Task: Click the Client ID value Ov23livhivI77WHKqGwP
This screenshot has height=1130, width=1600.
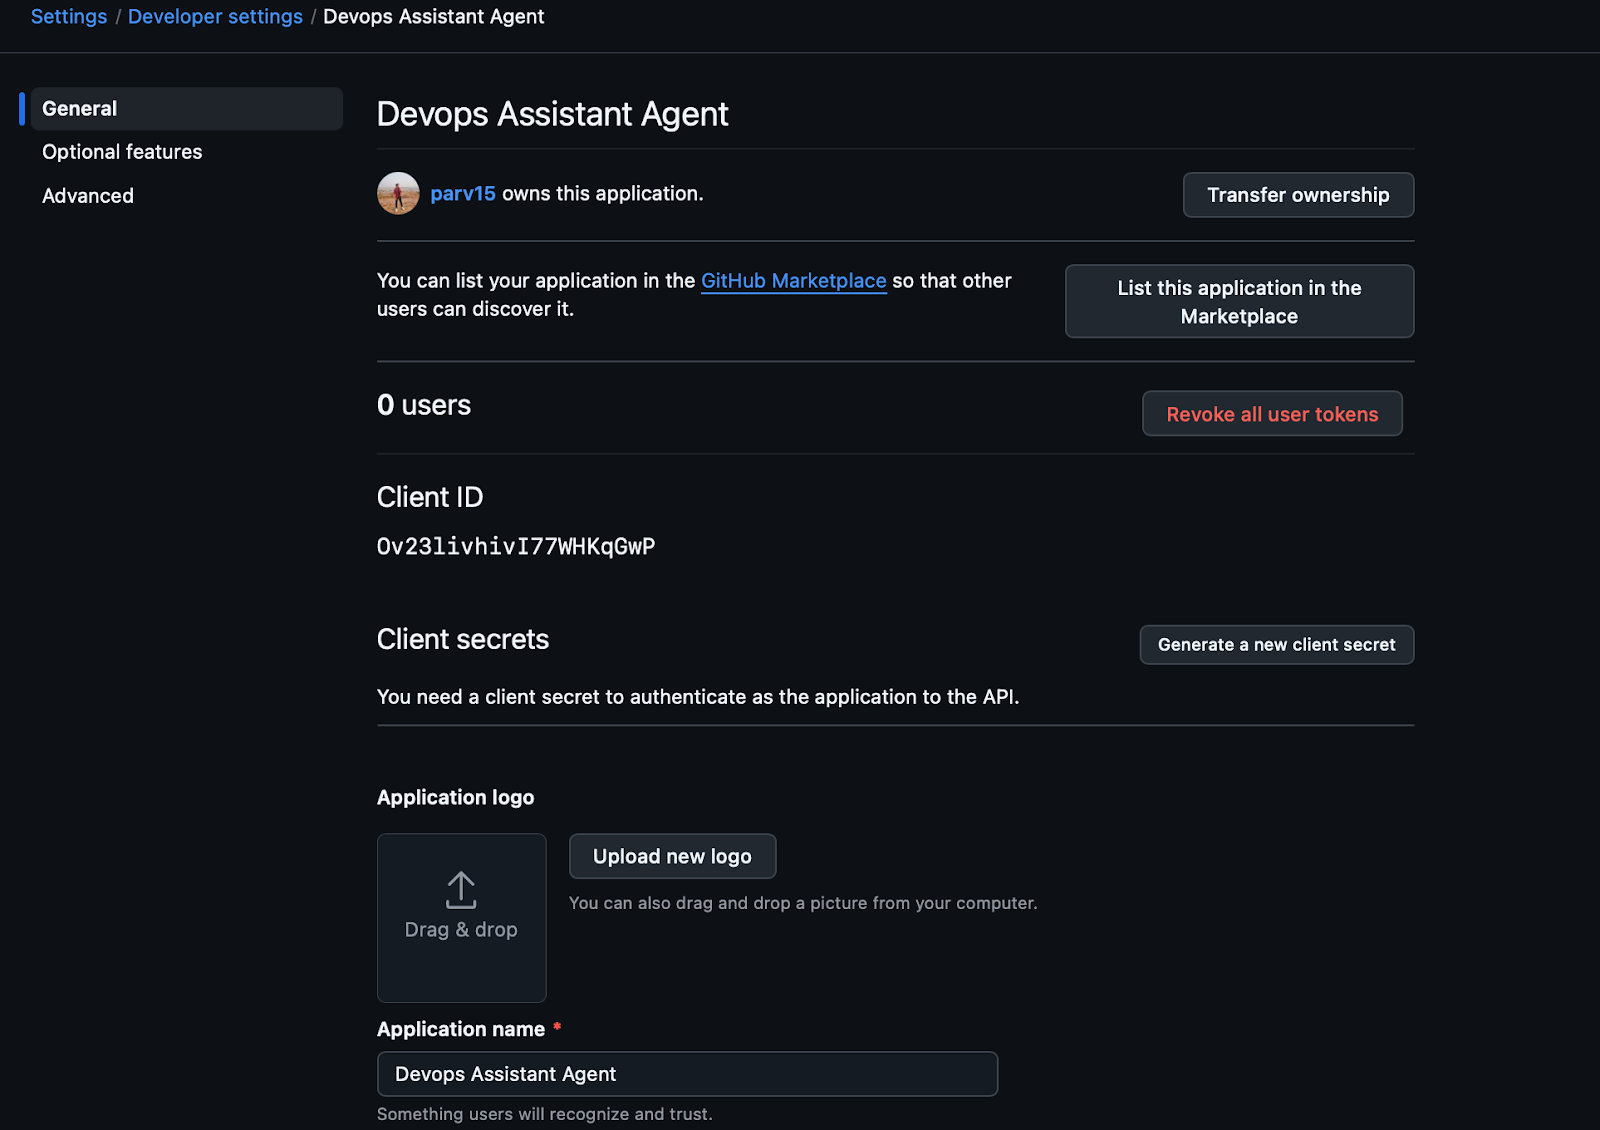Action: 516,546
